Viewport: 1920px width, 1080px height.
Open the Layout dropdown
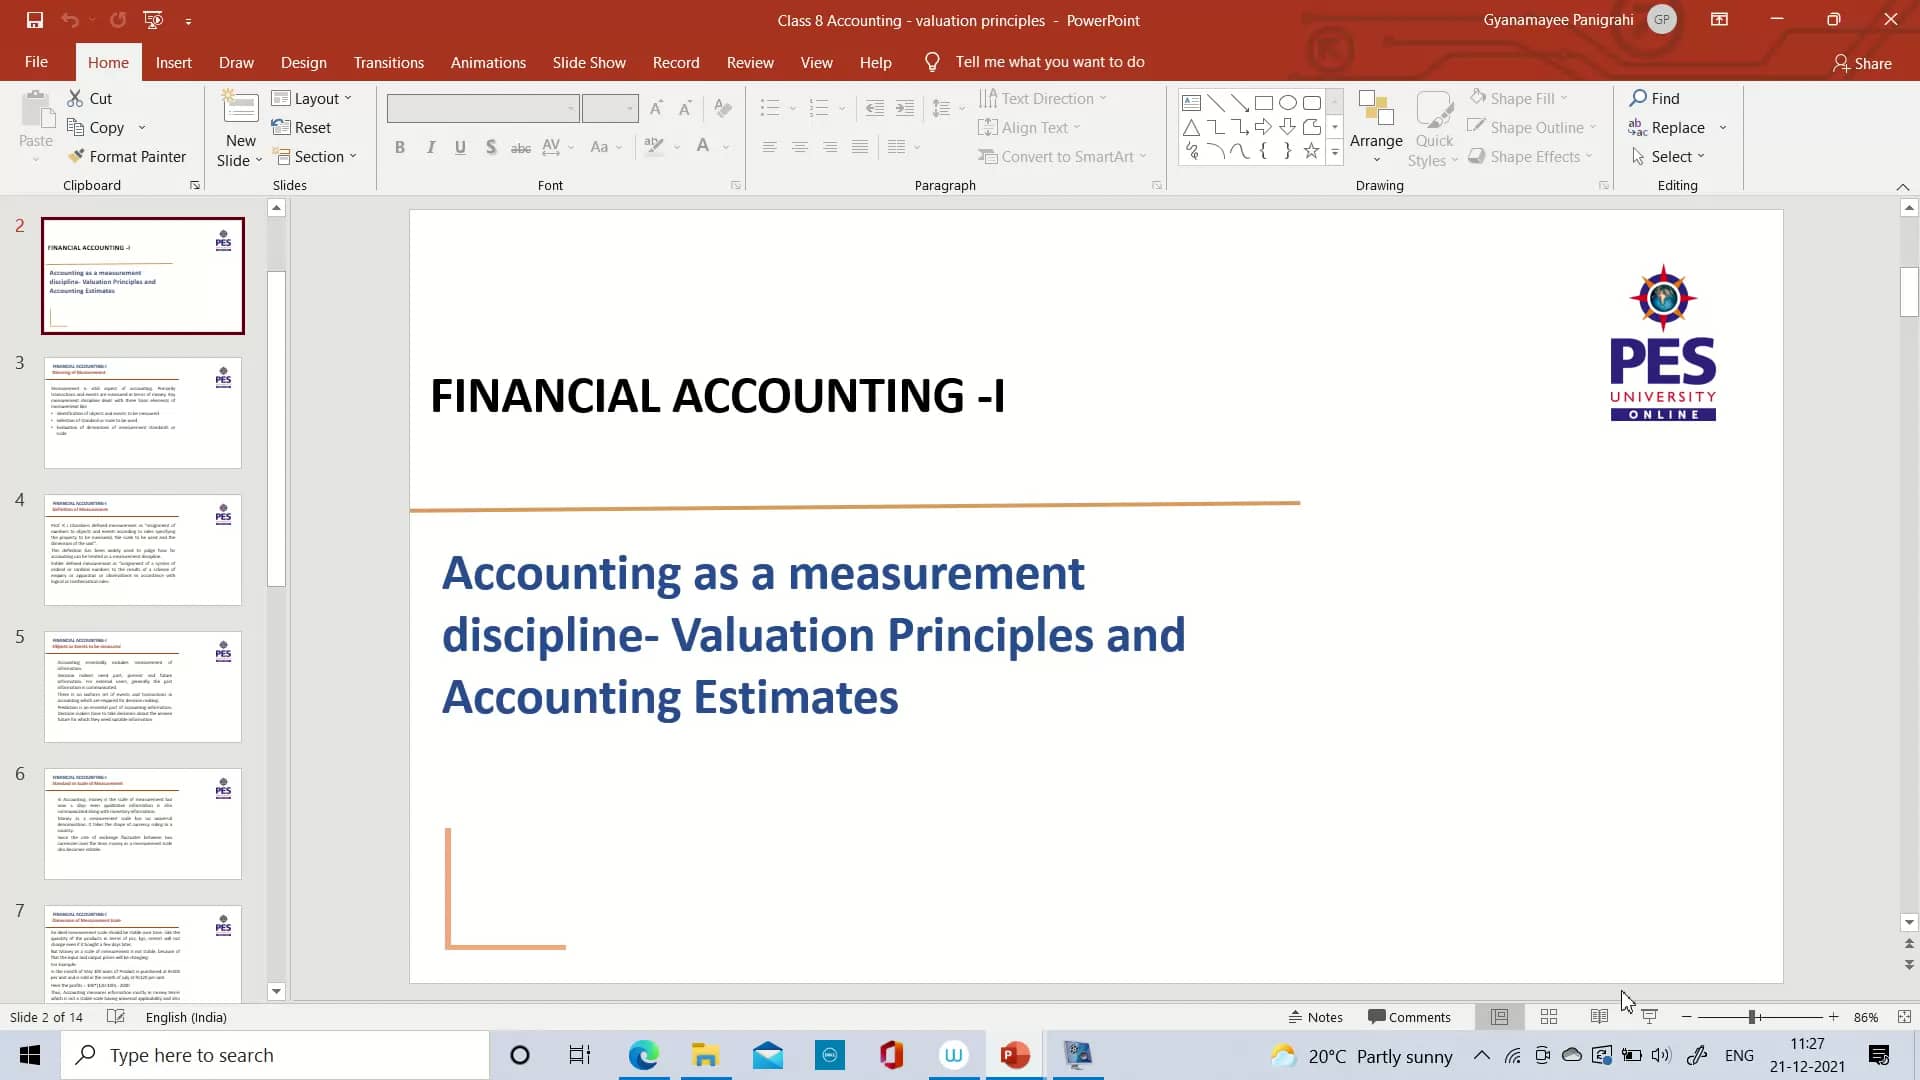[x=312, y=98]
